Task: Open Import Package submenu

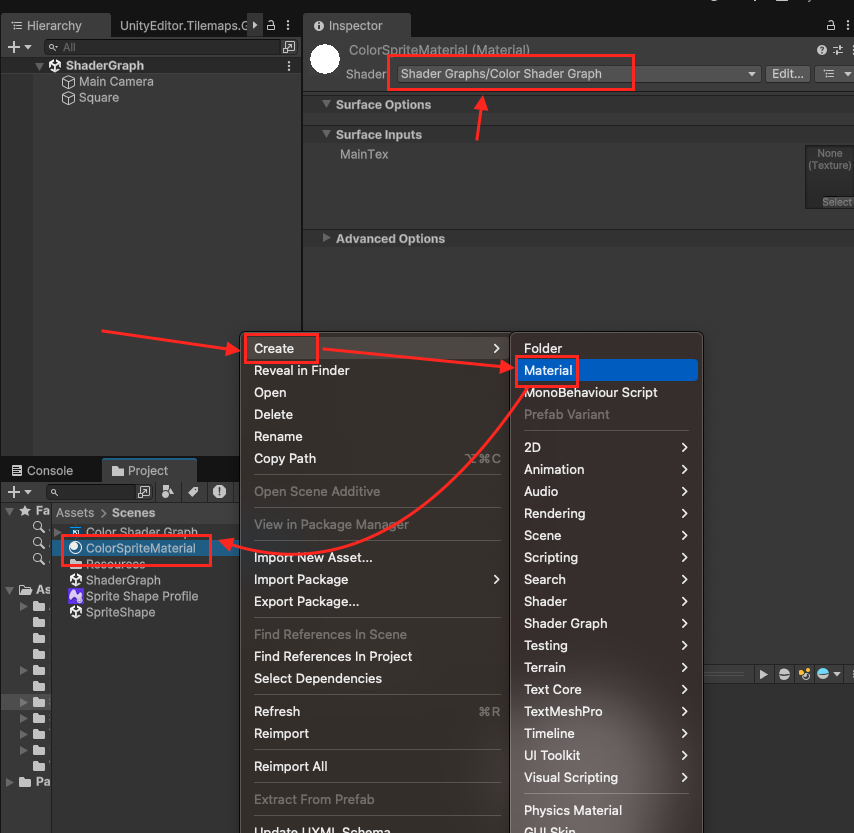Action: tap(377, 580)
